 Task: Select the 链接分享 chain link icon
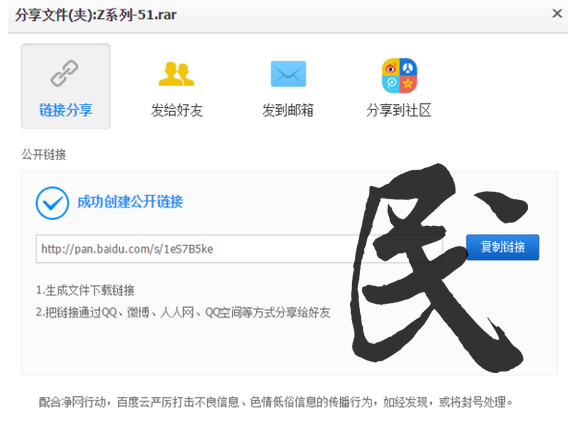(65, 73)
